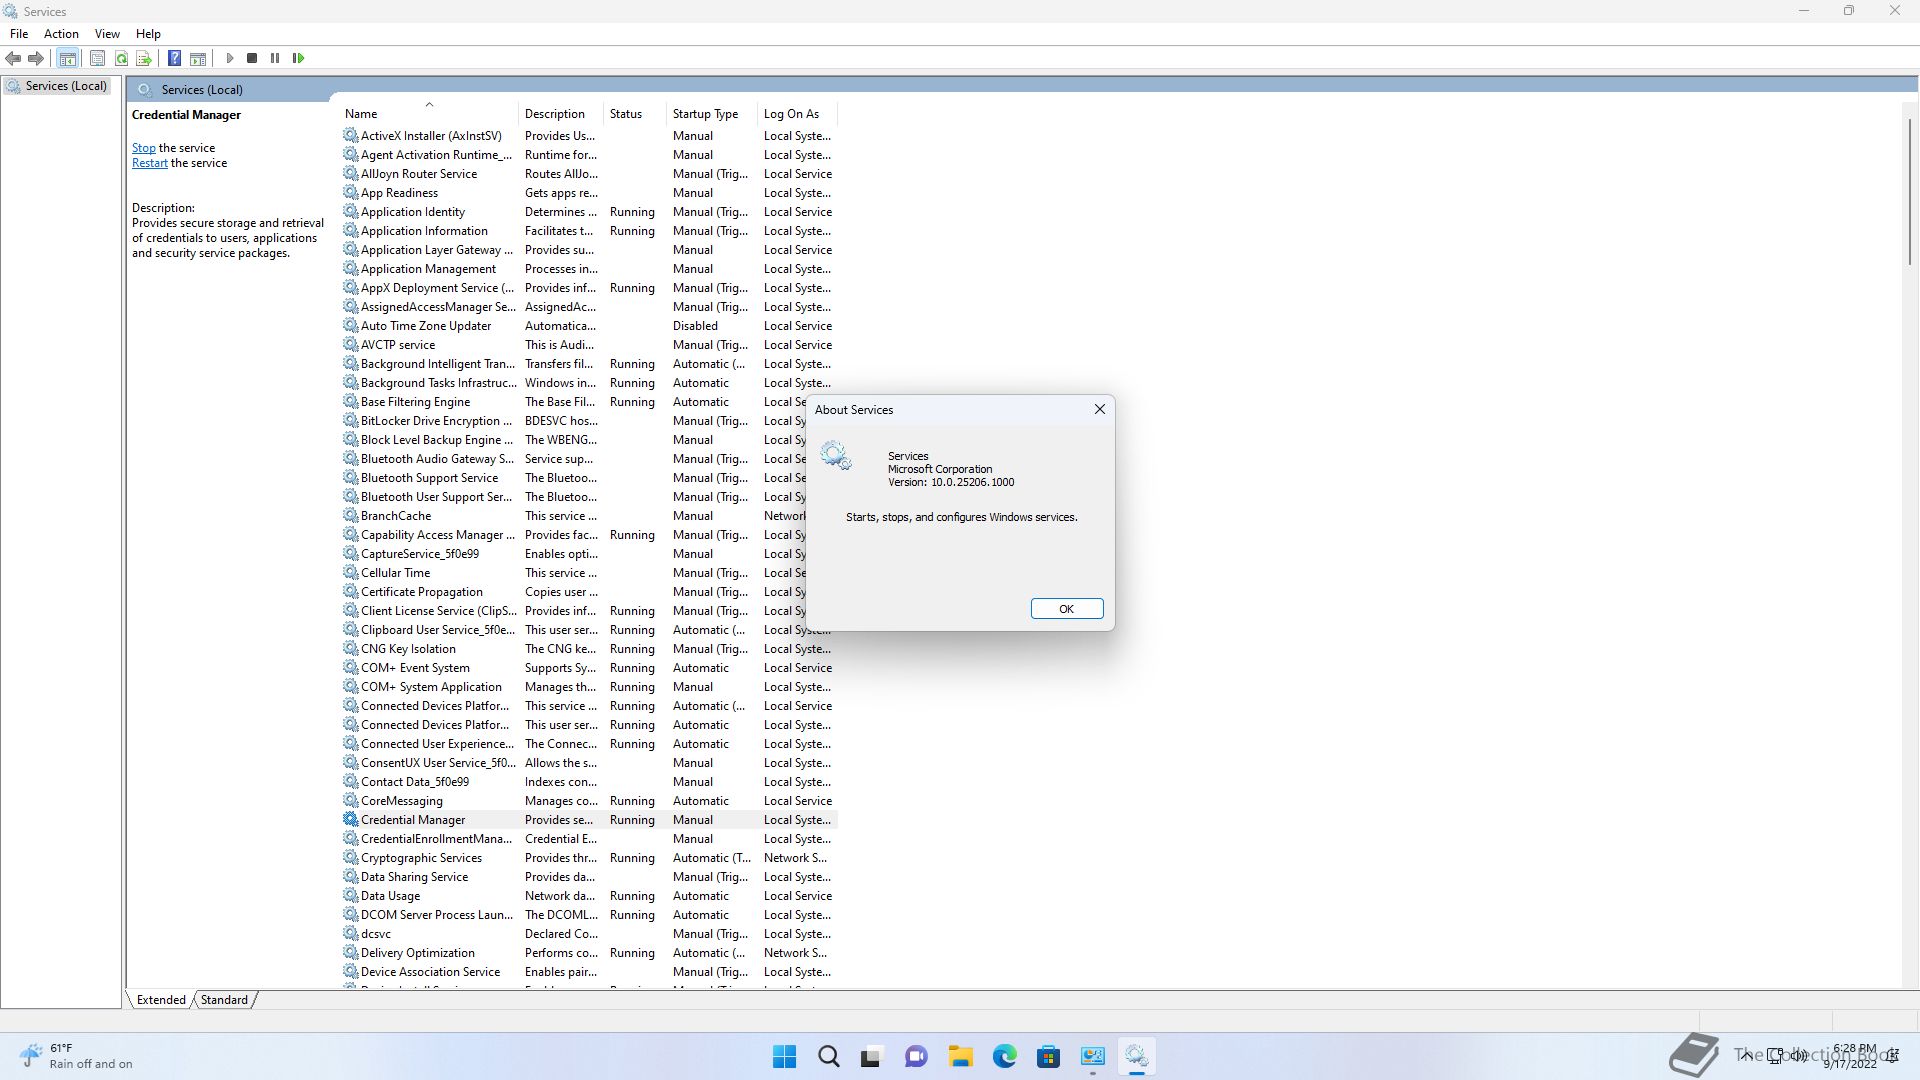The width and height of the screenshot is (1920, 1080).
Task: Sort by the Log On As column header
Action: pos(797,114)
